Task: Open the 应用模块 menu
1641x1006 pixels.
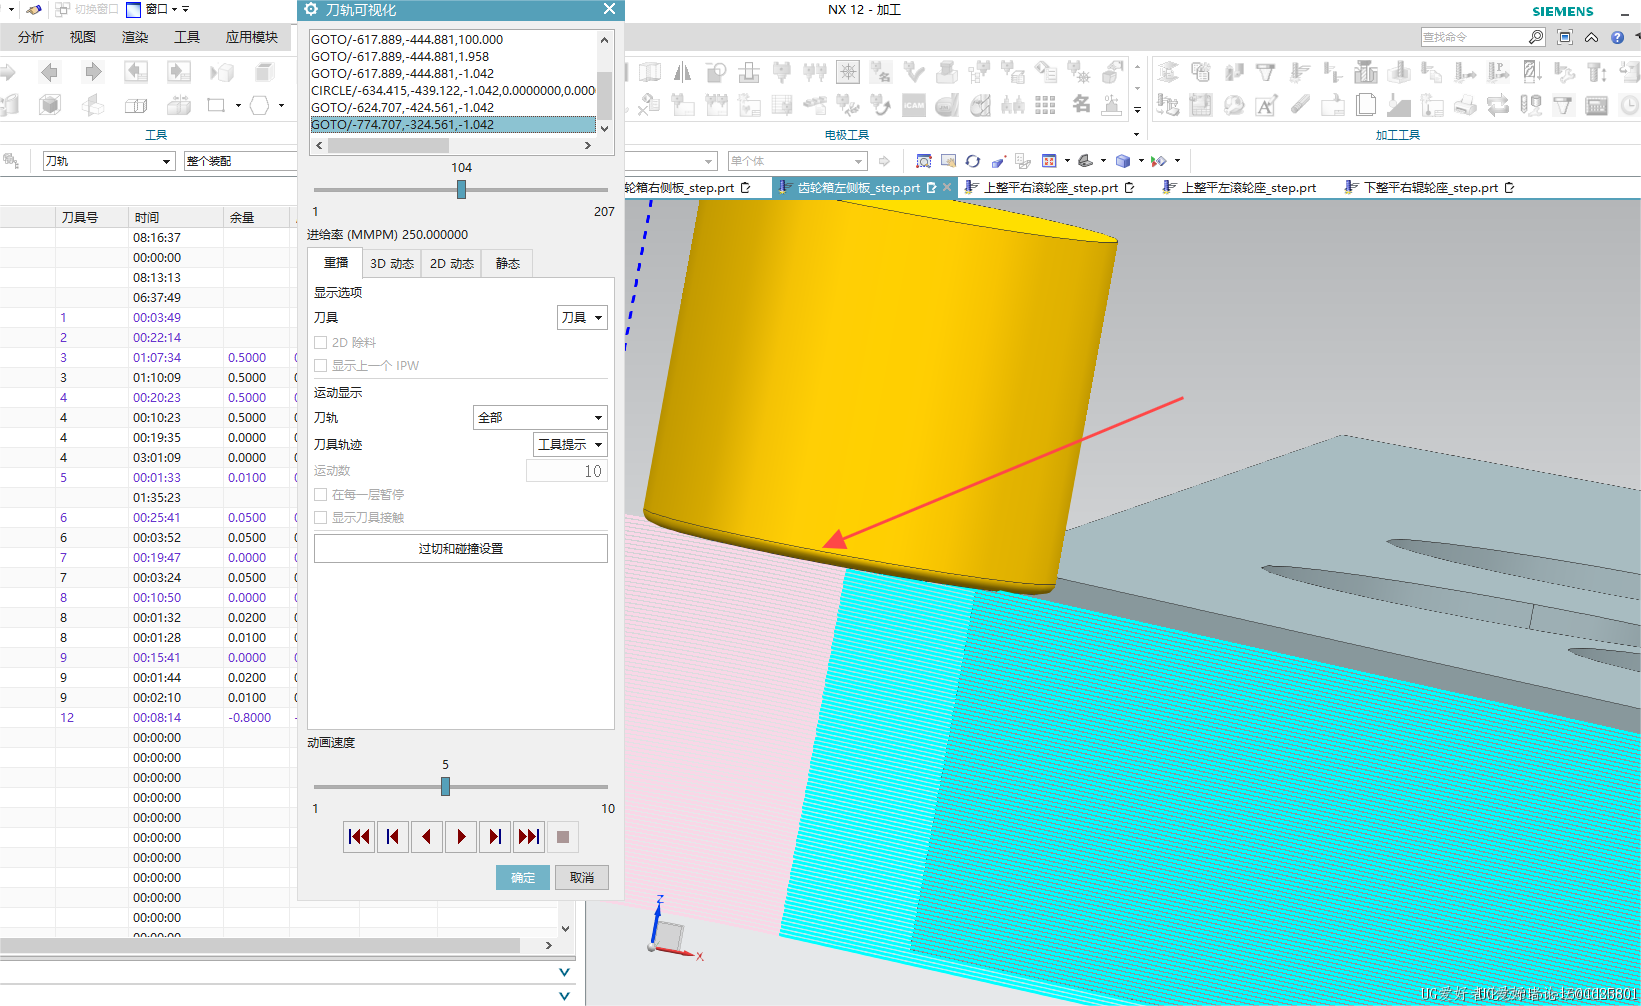Action: [x=252, y=37]
